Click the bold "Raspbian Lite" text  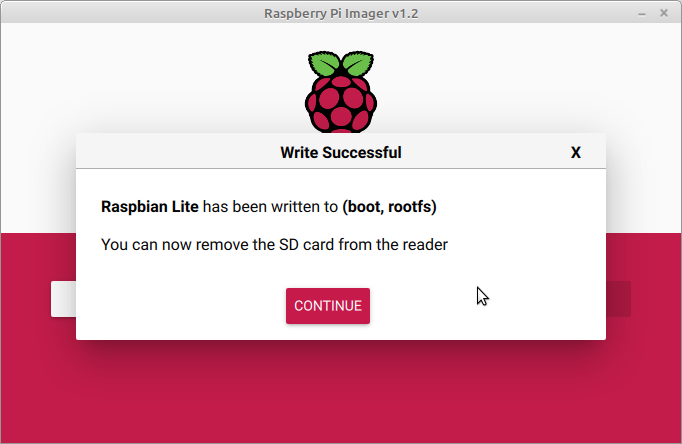[150, 207]
